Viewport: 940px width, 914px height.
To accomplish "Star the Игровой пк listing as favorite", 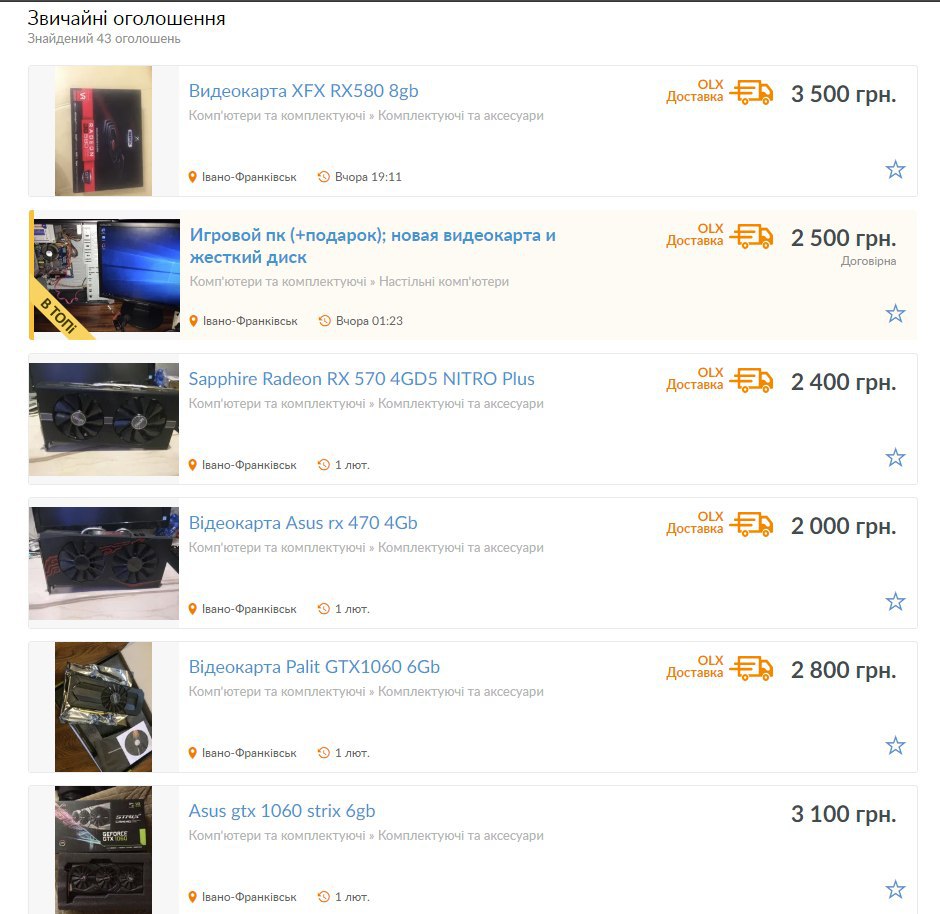I will point(895,313).
